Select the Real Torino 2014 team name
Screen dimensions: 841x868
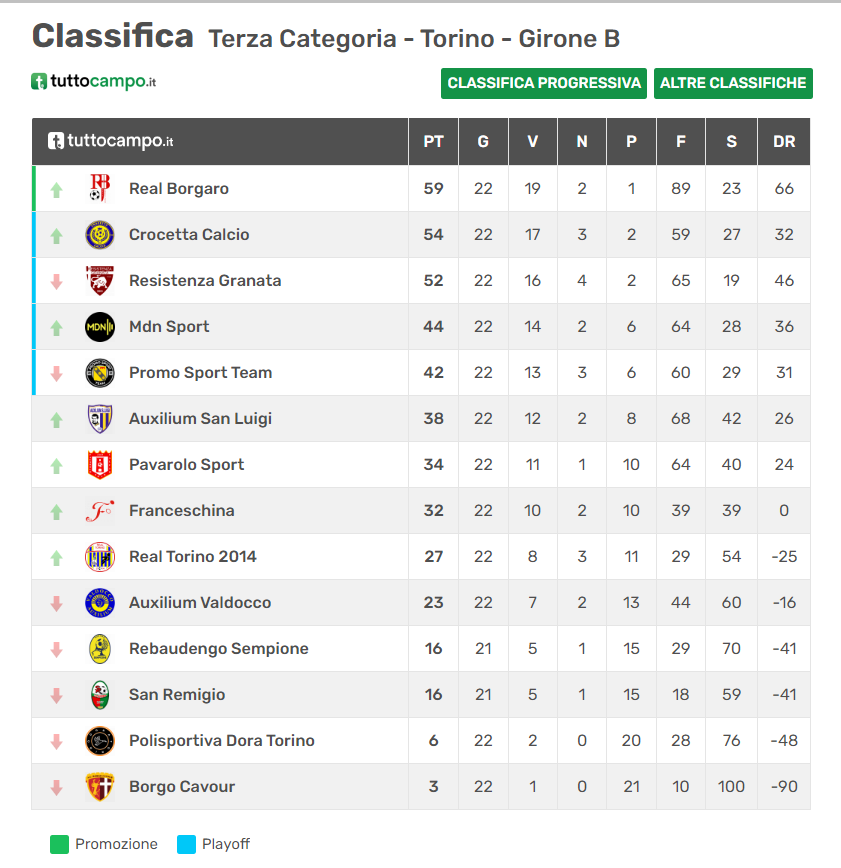point(192,557)
